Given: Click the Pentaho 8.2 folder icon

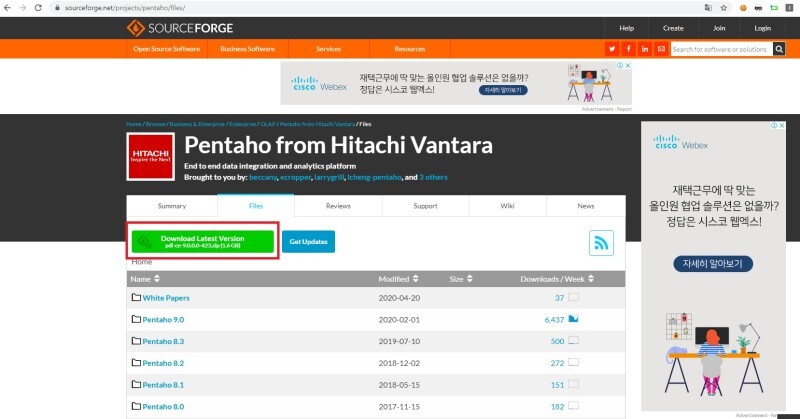Looking at the screenshot, I should (136, 362).
